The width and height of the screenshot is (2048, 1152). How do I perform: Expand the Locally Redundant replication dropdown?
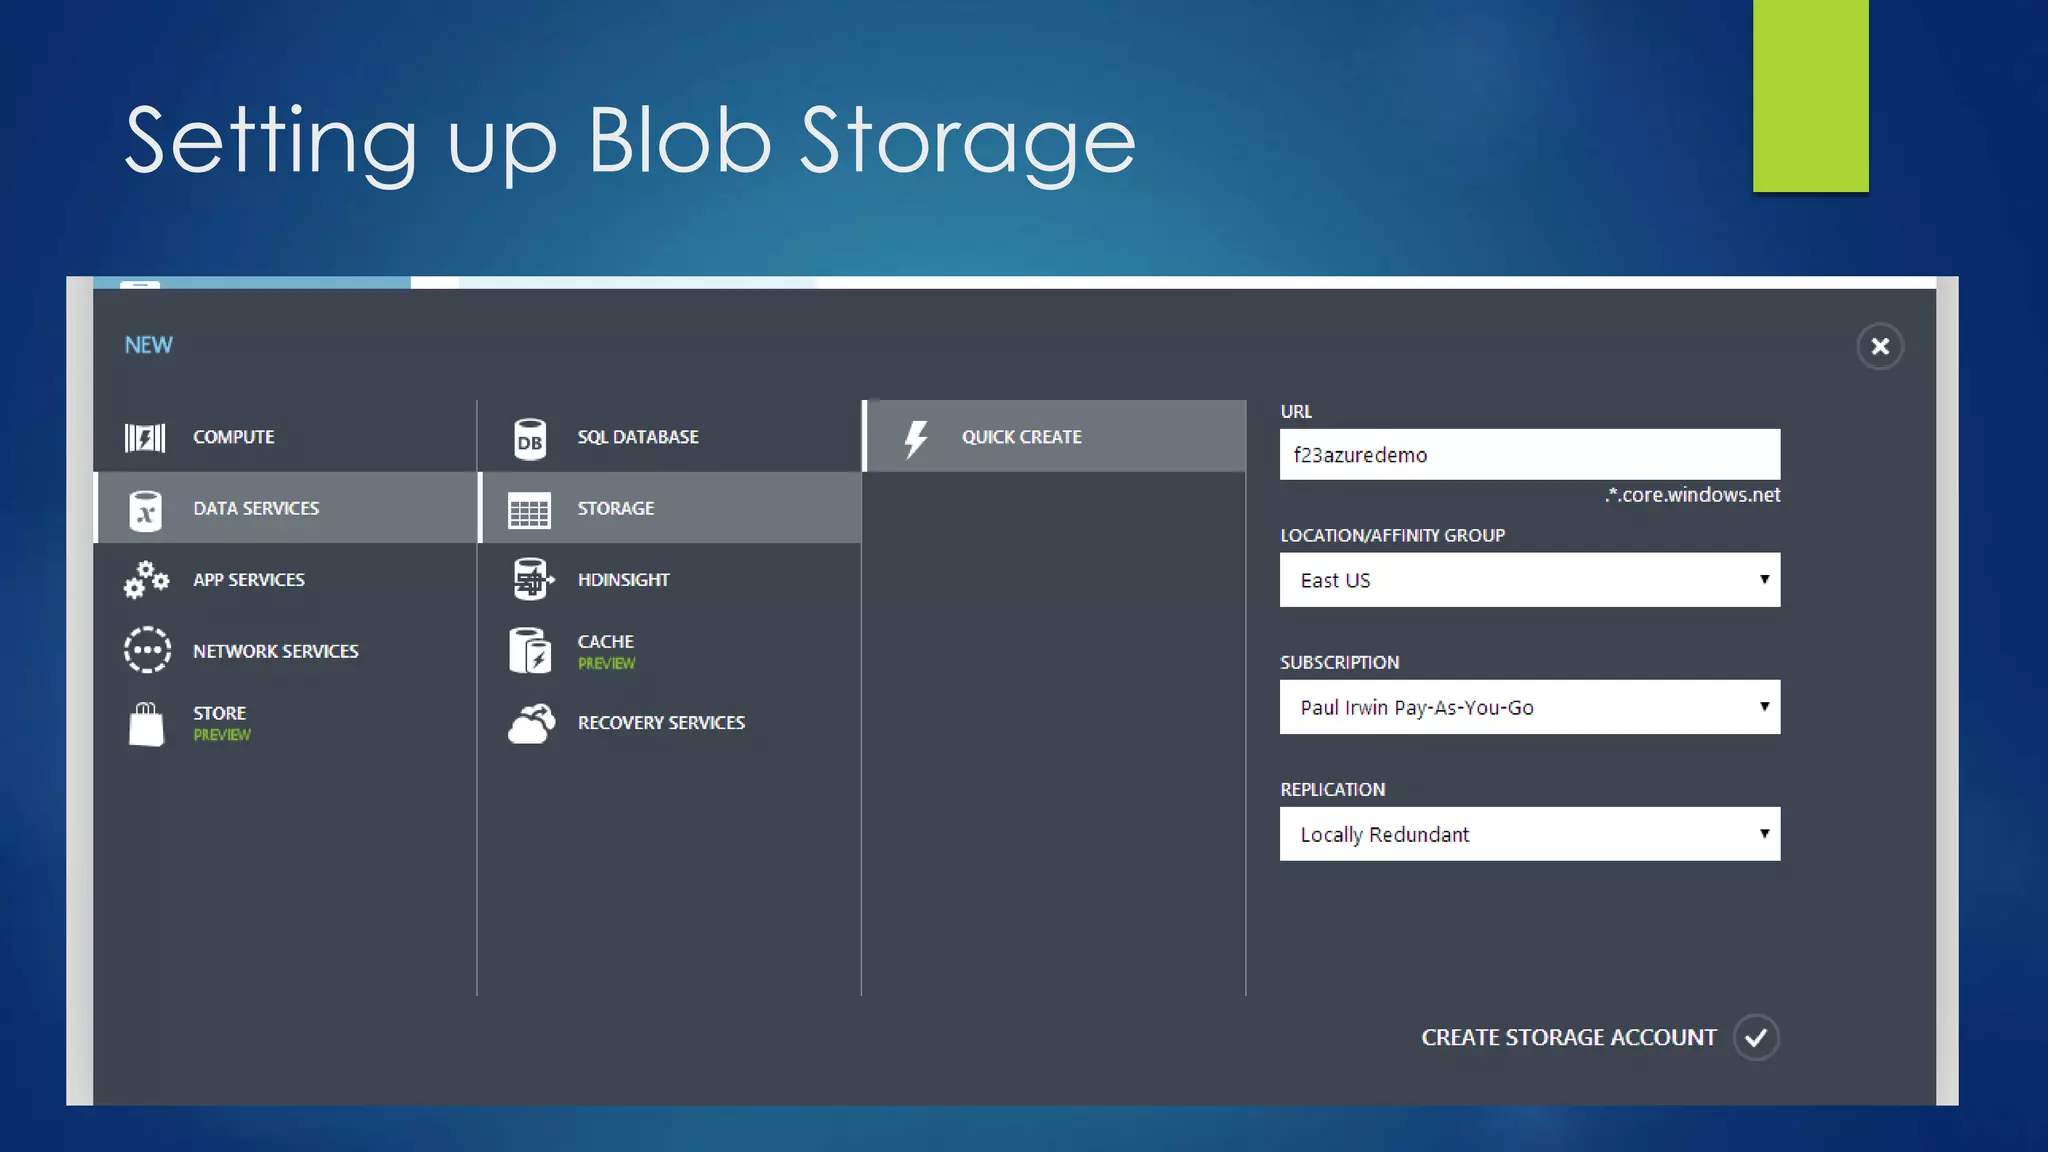pyautogui.click(x=1529, y=834)
